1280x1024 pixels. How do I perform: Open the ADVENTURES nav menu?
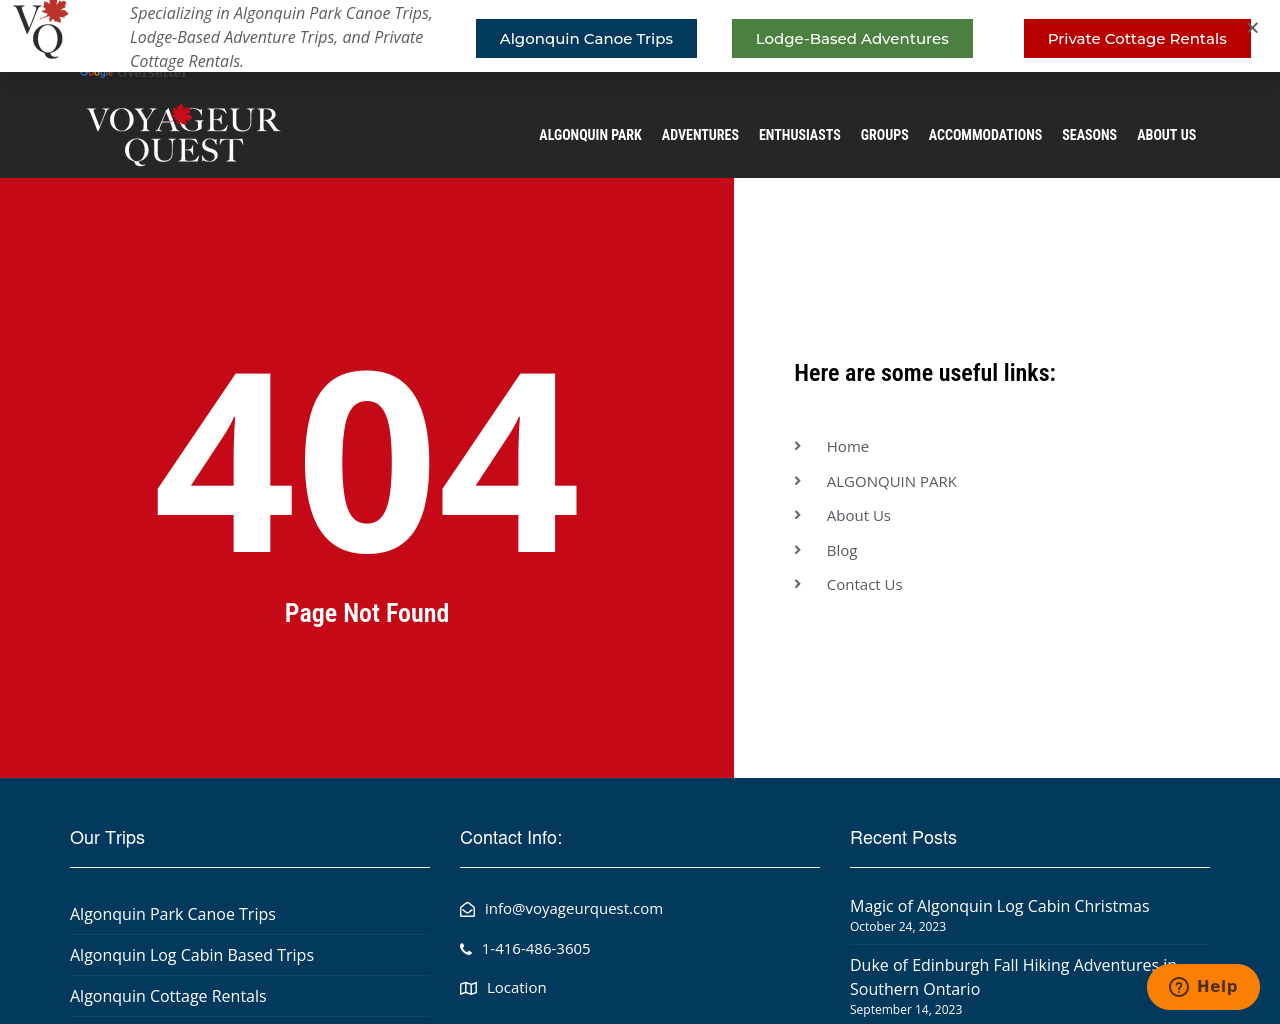700,135
